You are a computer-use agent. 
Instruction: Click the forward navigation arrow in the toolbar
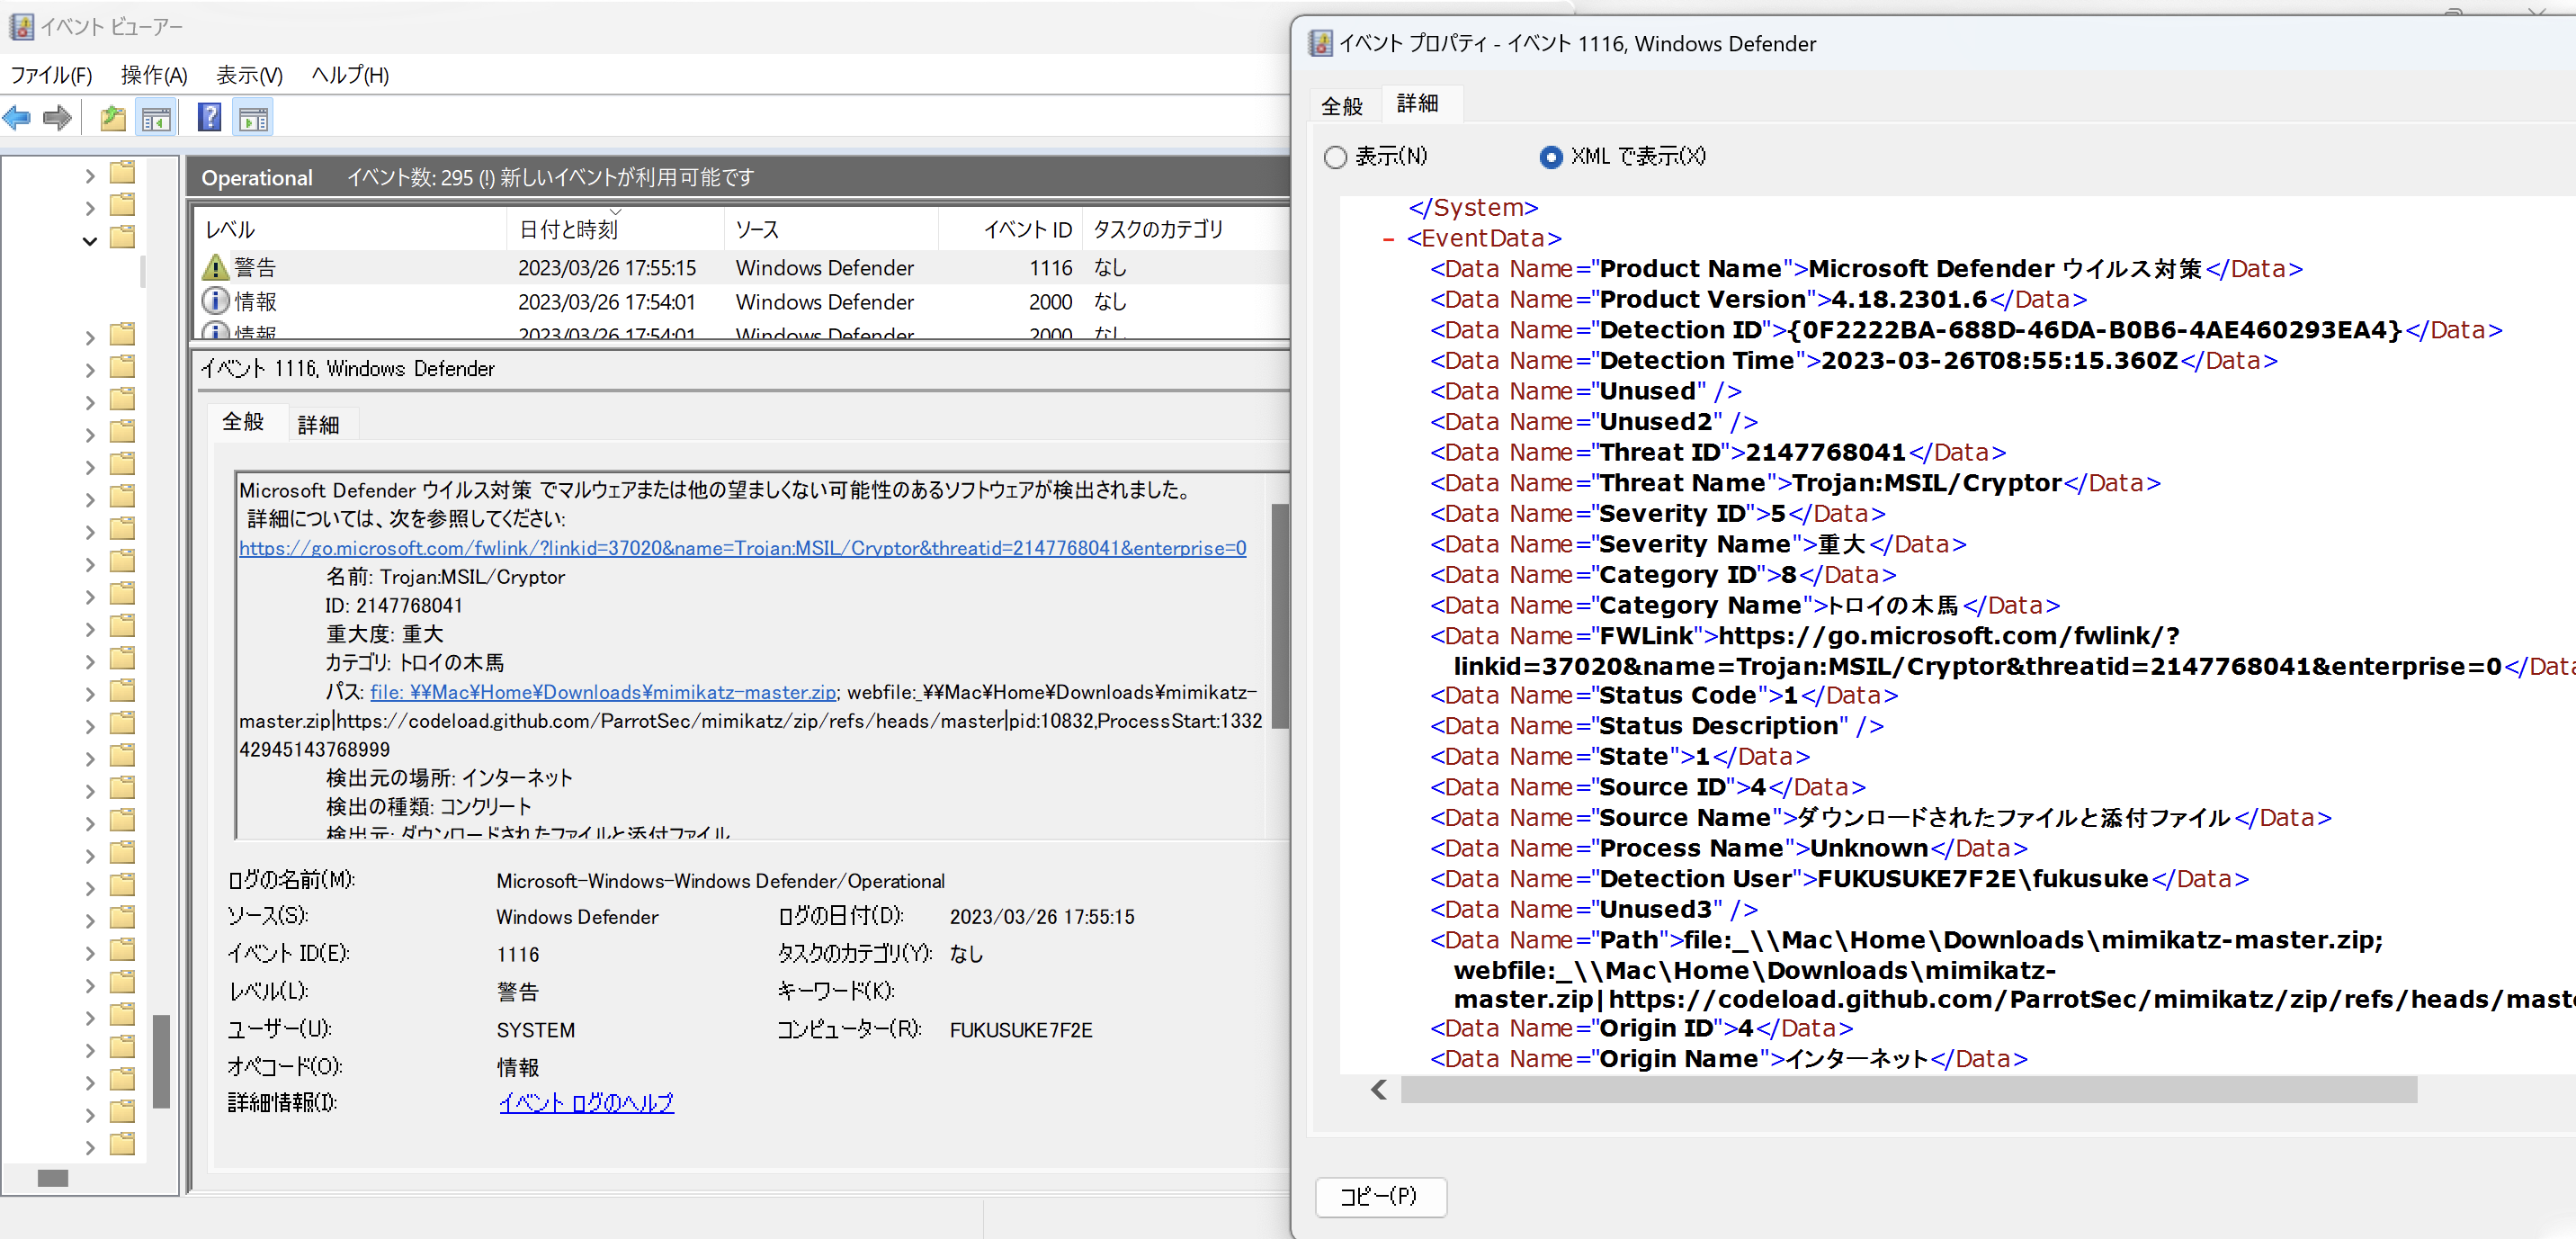57,117
